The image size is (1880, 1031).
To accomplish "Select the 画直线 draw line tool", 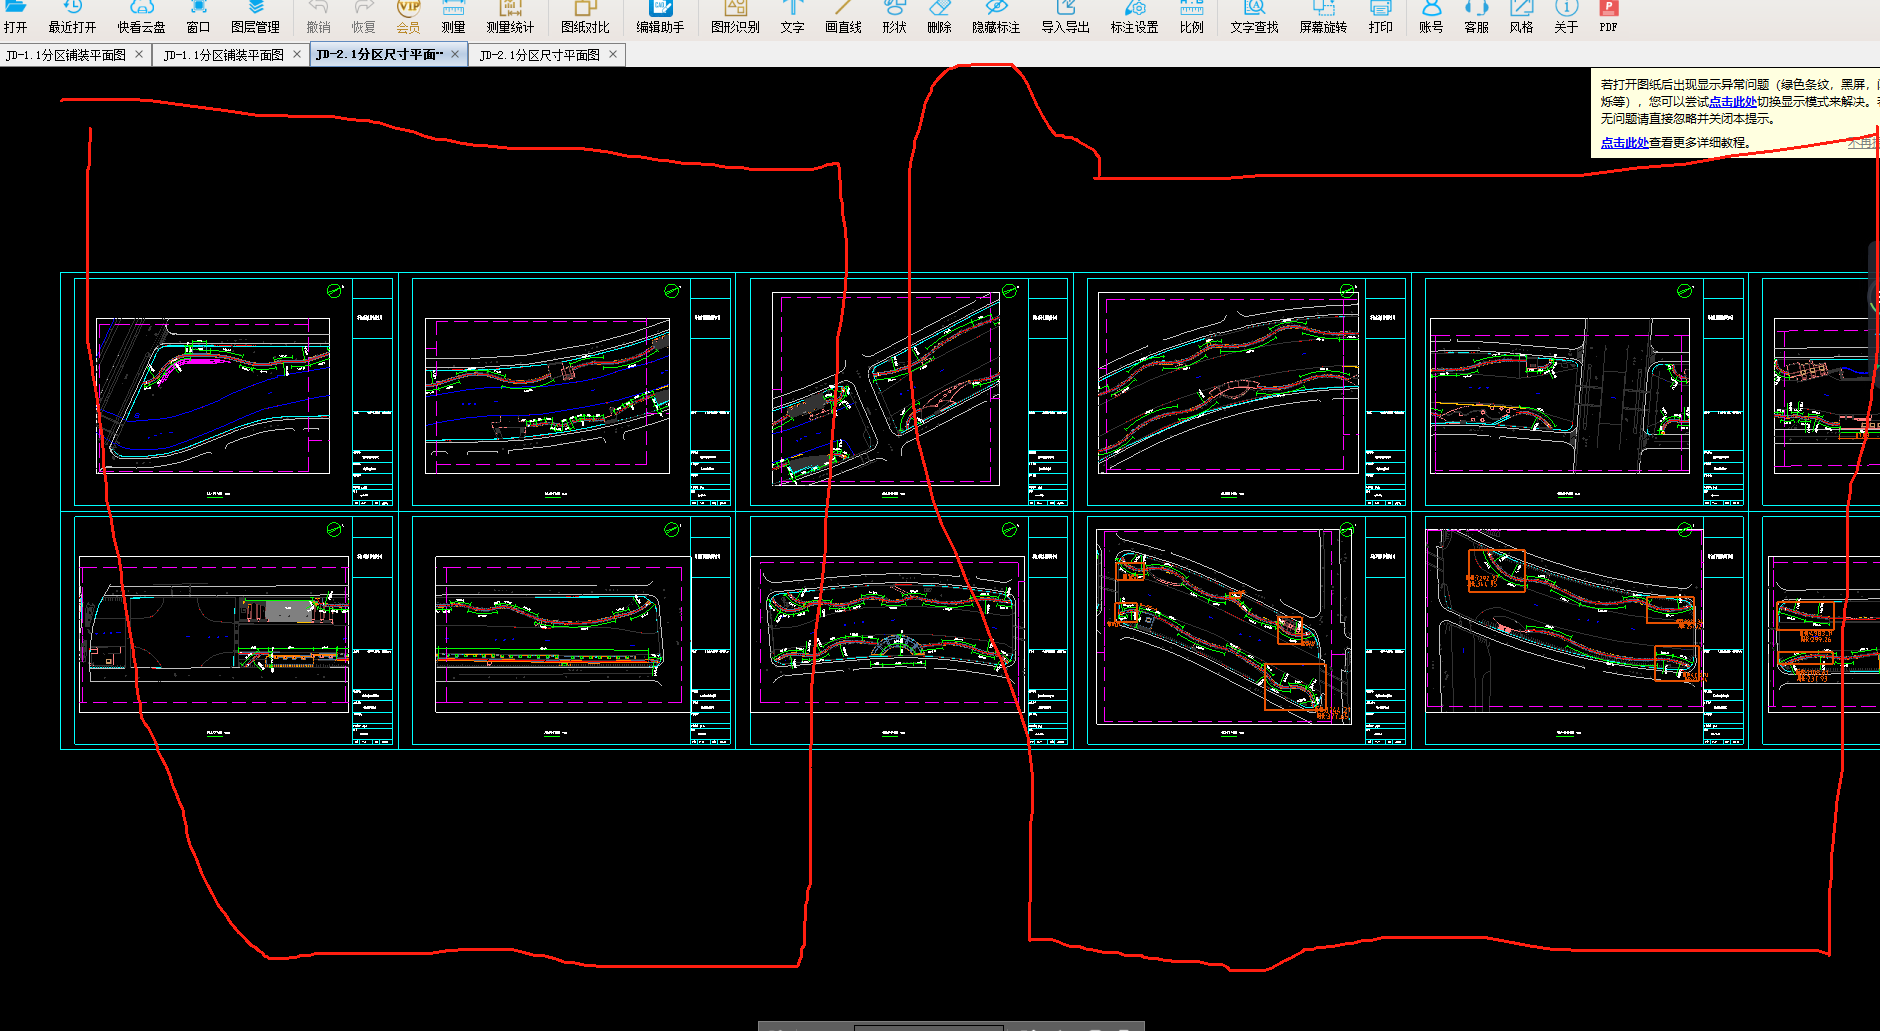I will [x=843, y=17].
